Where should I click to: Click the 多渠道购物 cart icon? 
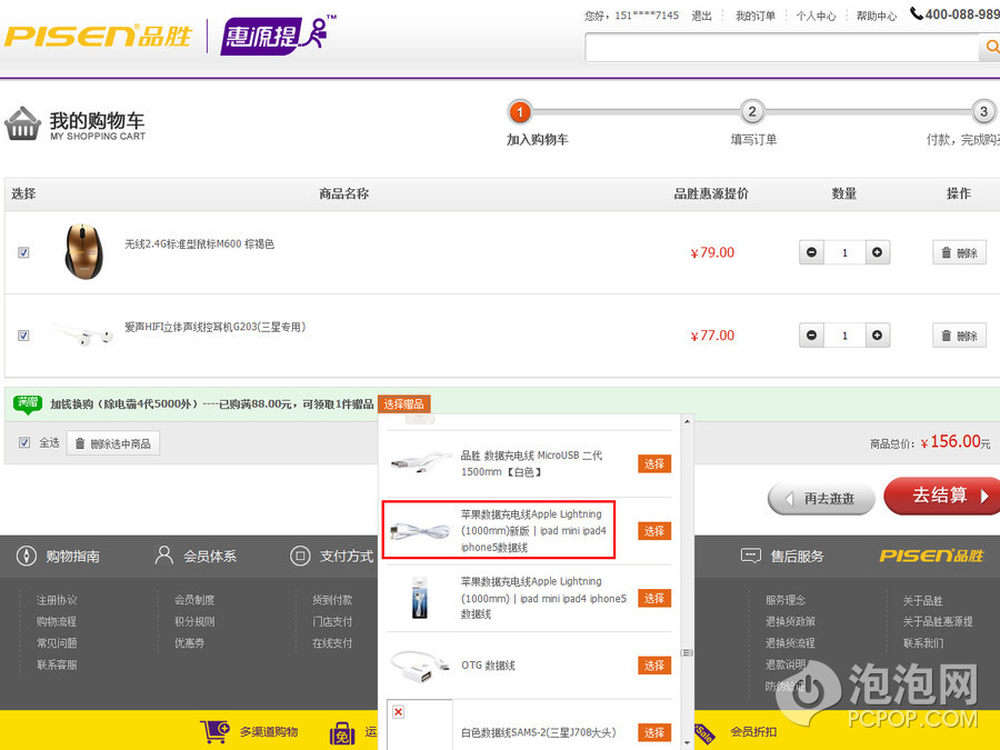pyautogui.click(x=215, y=731)
